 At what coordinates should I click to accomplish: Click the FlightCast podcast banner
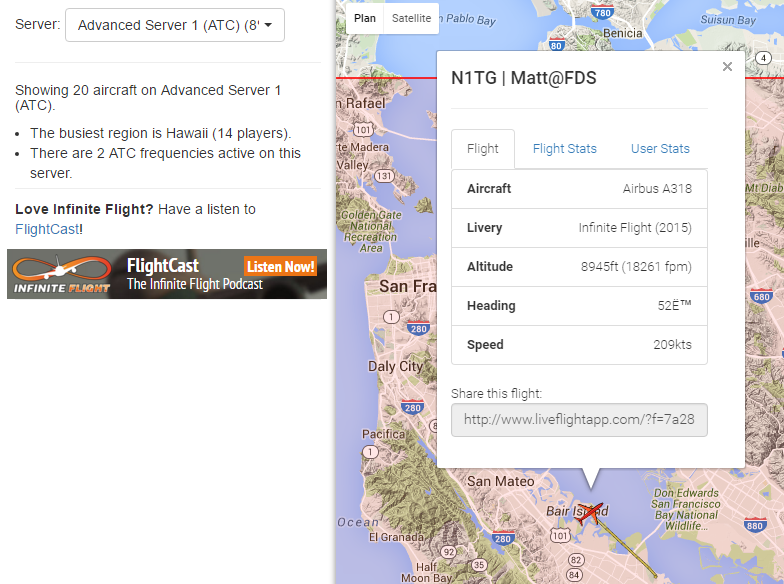pos(167,274)
